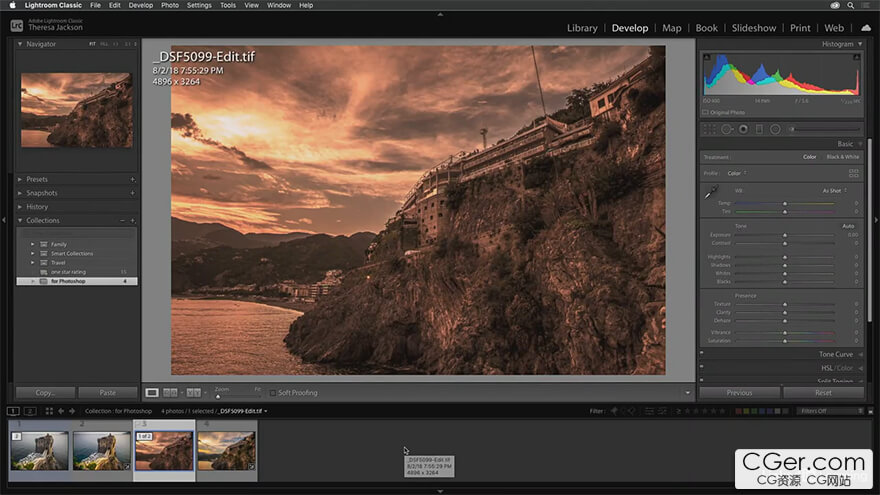
Task: Select the Spot Removal tool
Action: [x=727, y=129]
